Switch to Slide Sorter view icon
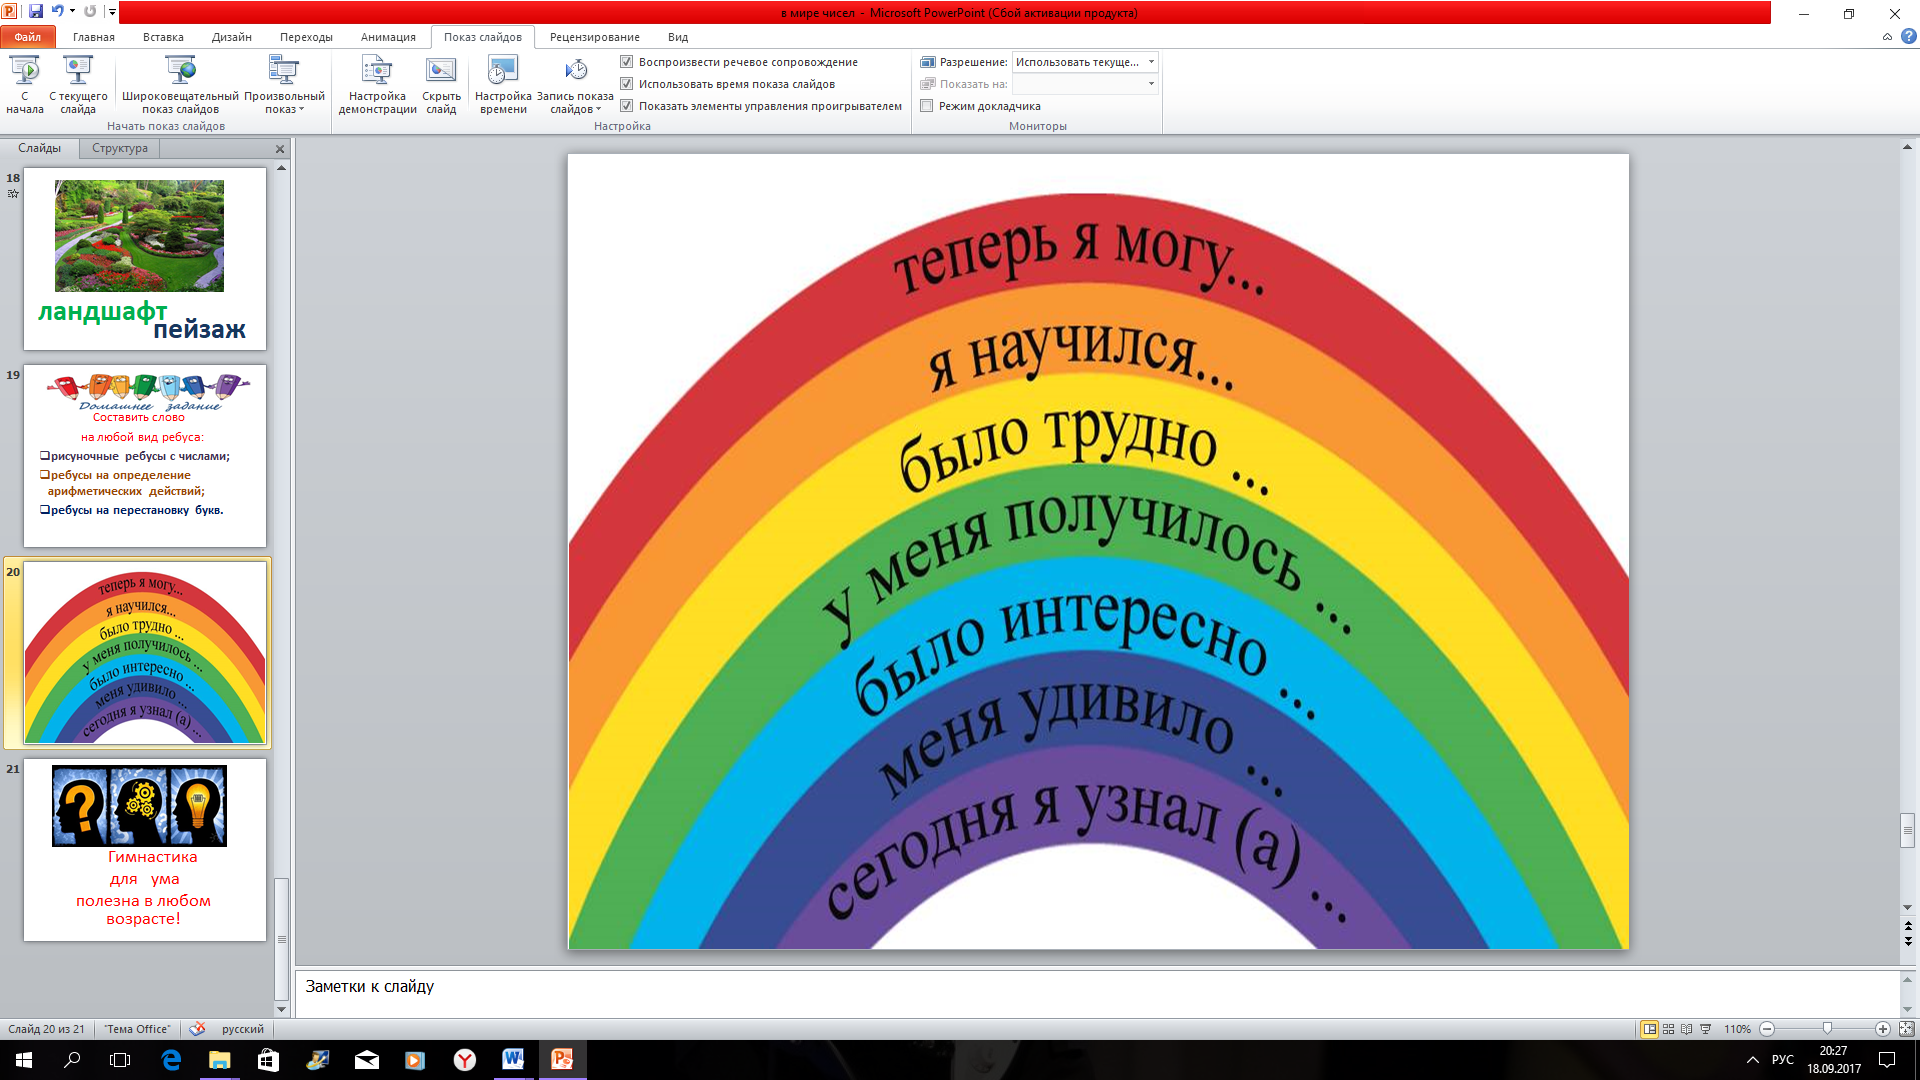The image size is (1920, 1080). click(x=1668, y=1029)
